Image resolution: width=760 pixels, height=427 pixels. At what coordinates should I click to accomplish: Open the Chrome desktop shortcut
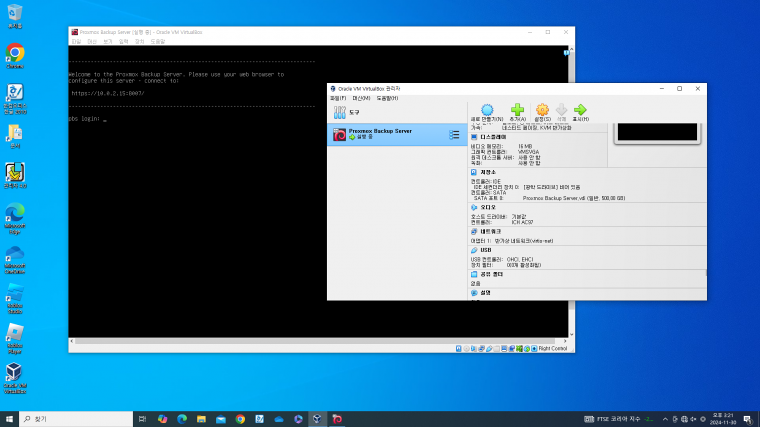15,56
